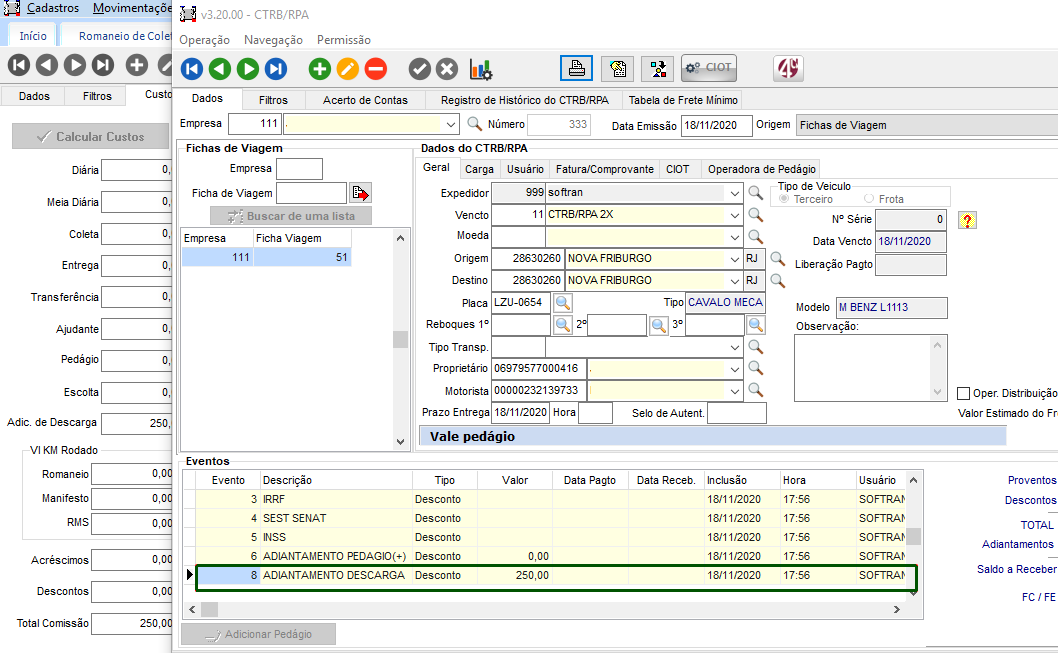Click the gray checkmark confirm icon
1058x653 pixels.
[420, 69]
